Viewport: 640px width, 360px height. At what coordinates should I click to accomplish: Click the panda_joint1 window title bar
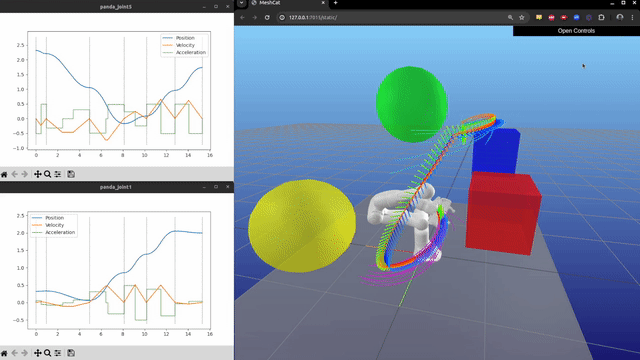point(116,187)
